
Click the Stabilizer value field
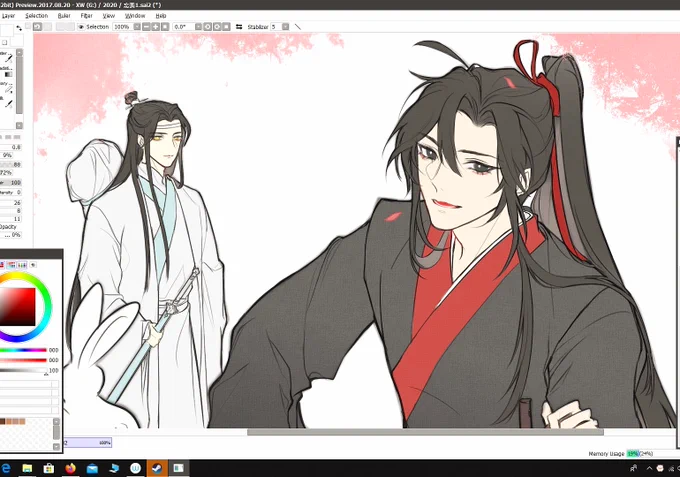pos(276,27)
